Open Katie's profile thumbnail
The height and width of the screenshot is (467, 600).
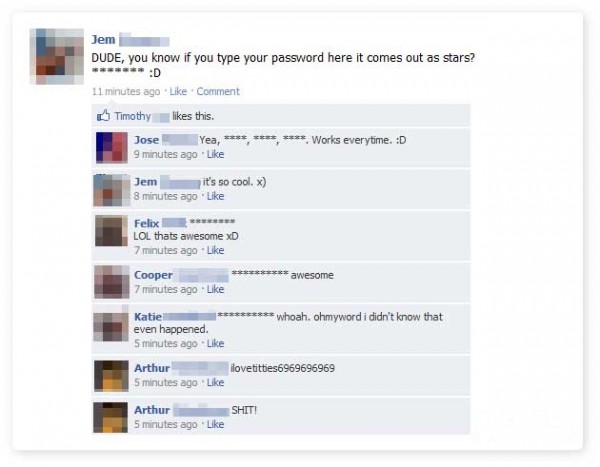111,324
